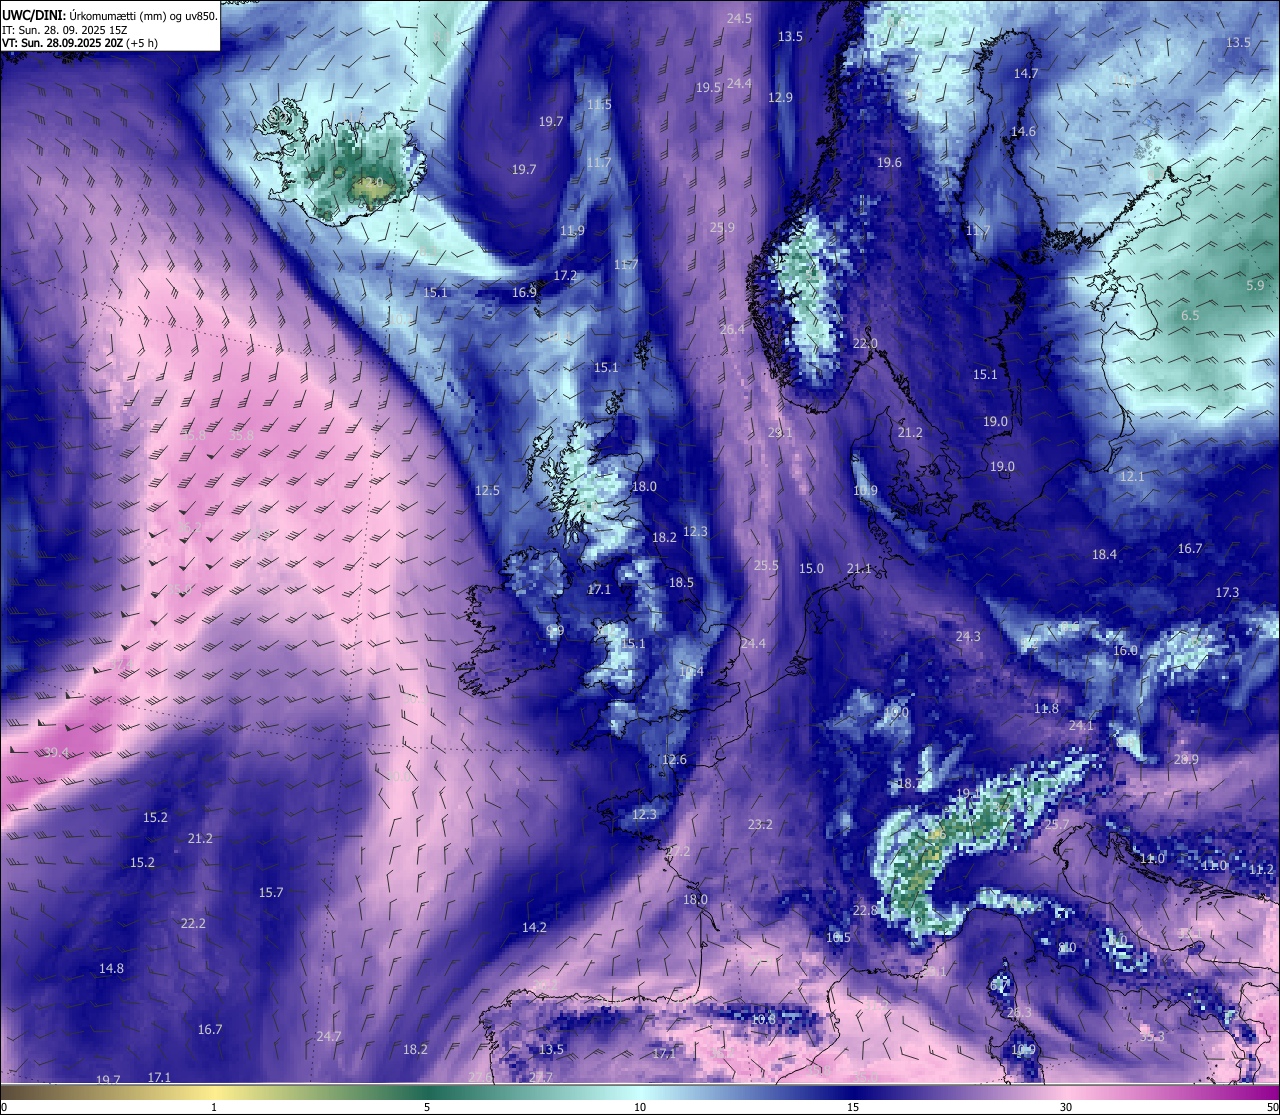Click the 23.2 value over France
This screenshot has height=1115, width=1280.
[x=760, y=824]
